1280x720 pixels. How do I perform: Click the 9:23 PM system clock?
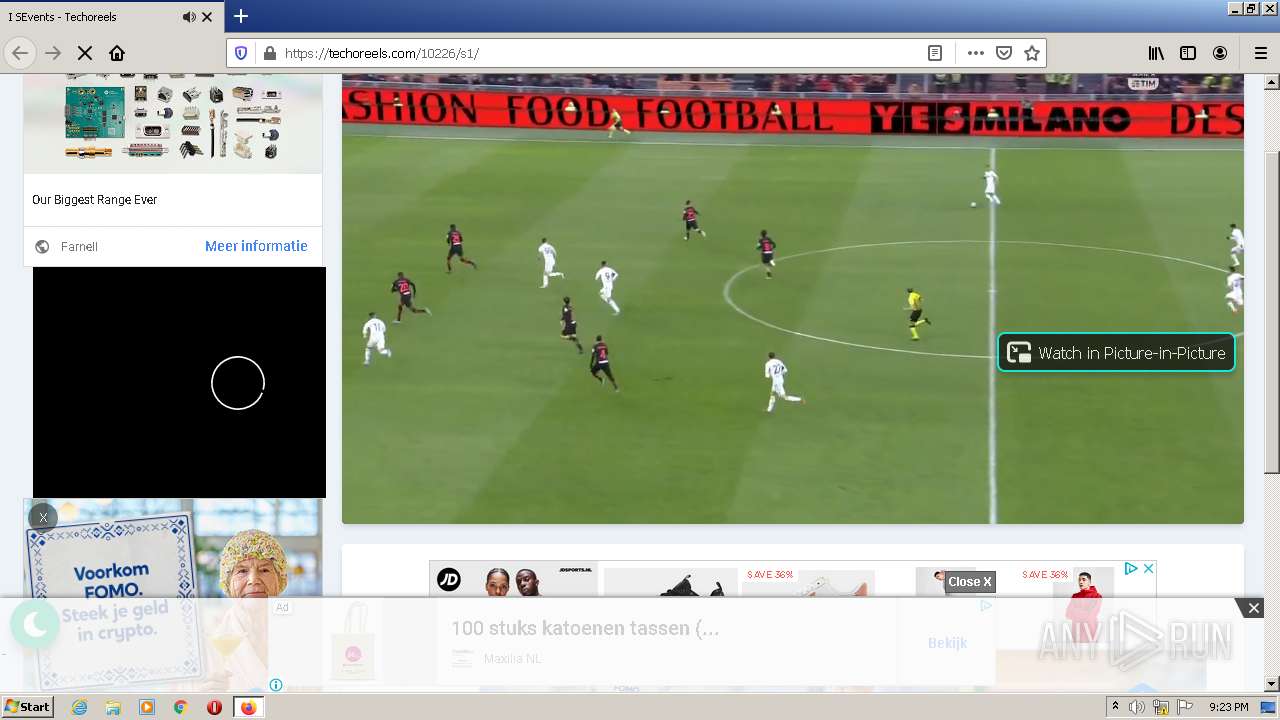[x=1229, y=707]
